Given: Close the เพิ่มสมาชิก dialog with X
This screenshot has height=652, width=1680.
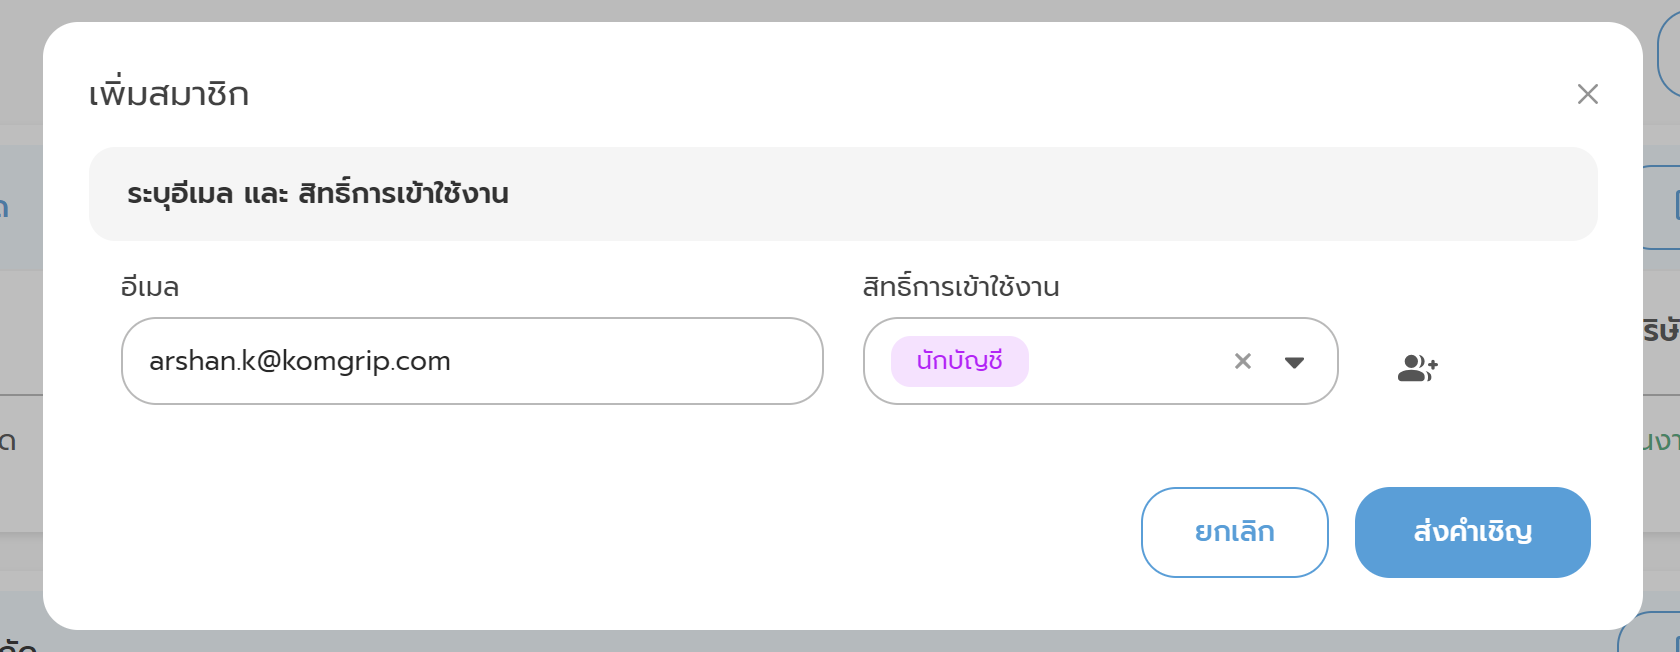Looking at the screenshot, I should [x=1587, y=94].
